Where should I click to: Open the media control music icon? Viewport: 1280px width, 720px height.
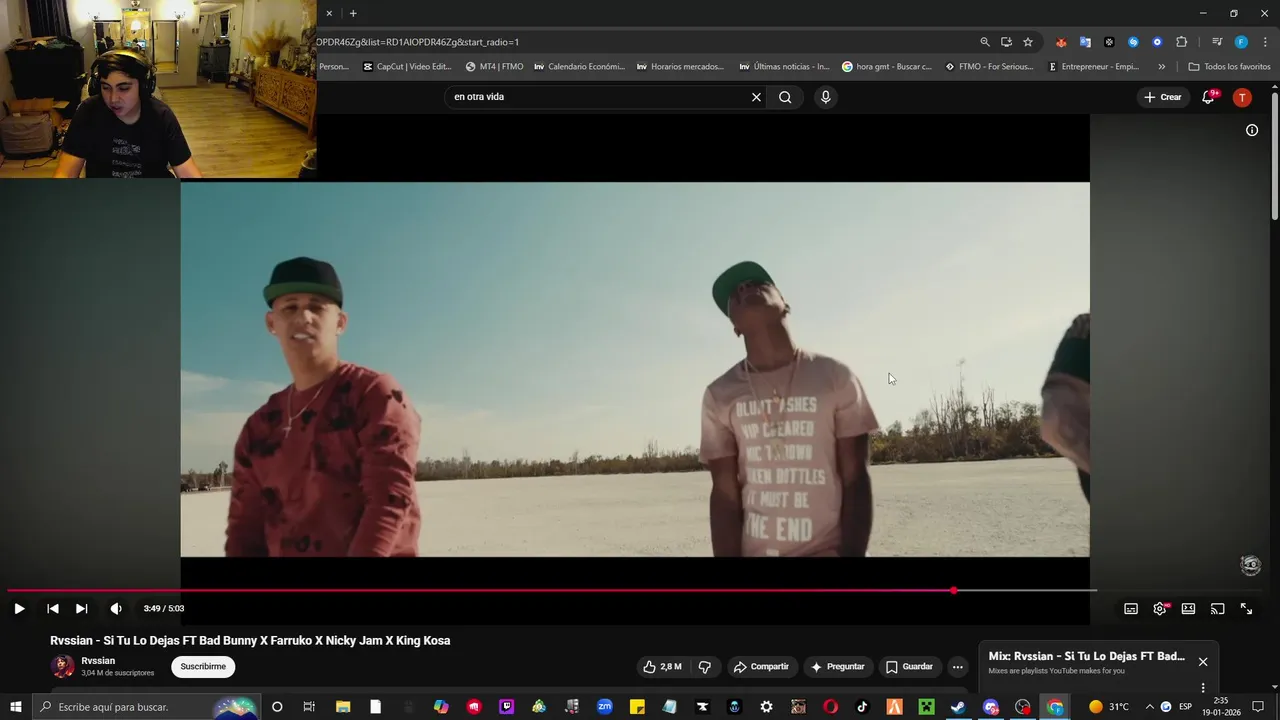[1217, 42]
